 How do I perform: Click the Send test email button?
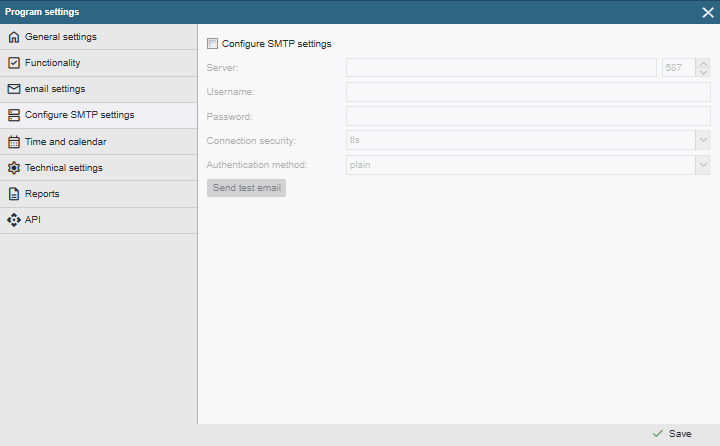(x=247, y=188)
